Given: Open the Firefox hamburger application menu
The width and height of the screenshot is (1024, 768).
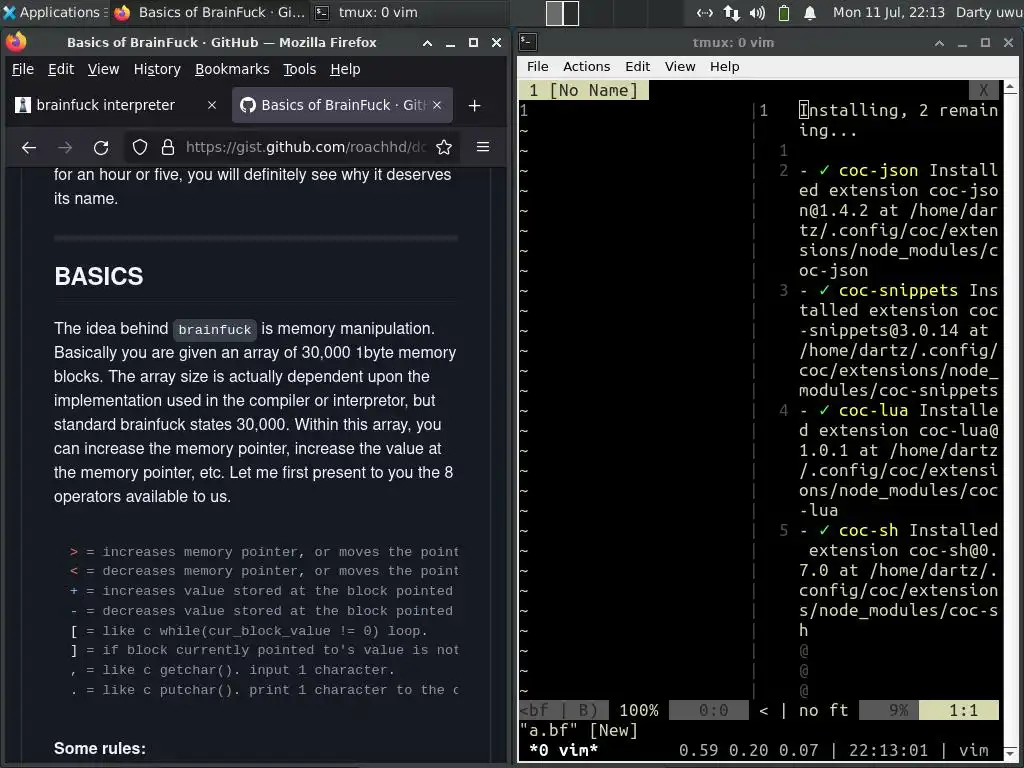Looking at the screenshot, I should (483, 148).
